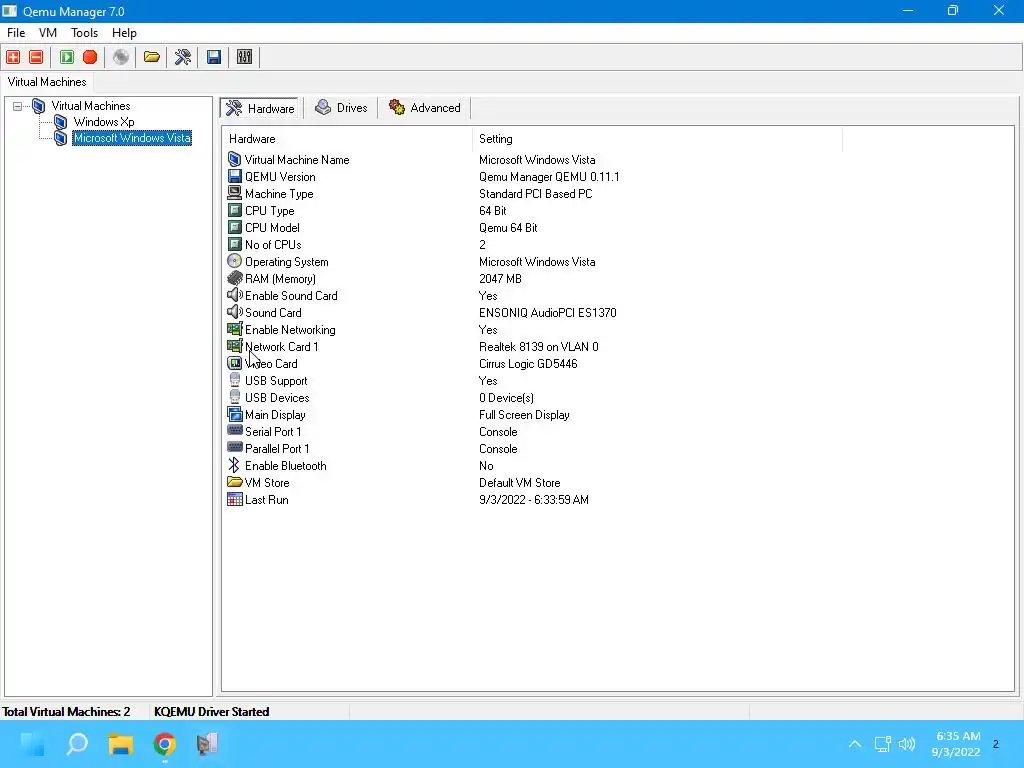1024x768 pixels.
Task: Open the Windows Start button
Action: tap(33, 744)
